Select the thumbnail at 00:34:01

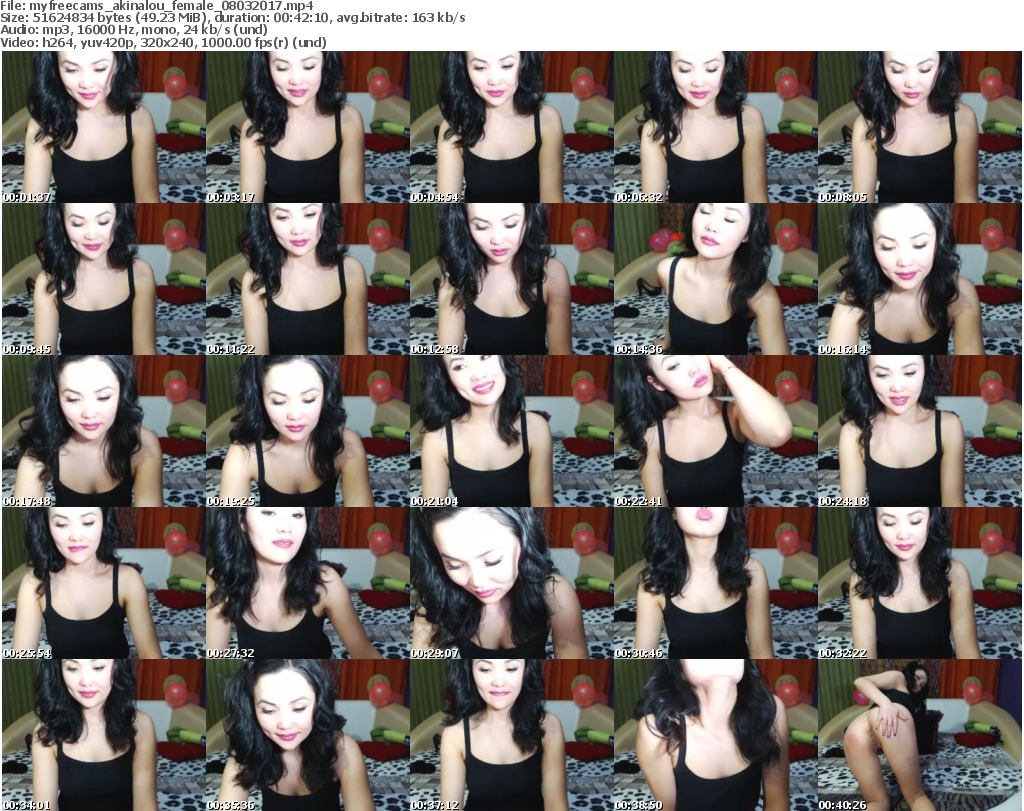(104, 735)
